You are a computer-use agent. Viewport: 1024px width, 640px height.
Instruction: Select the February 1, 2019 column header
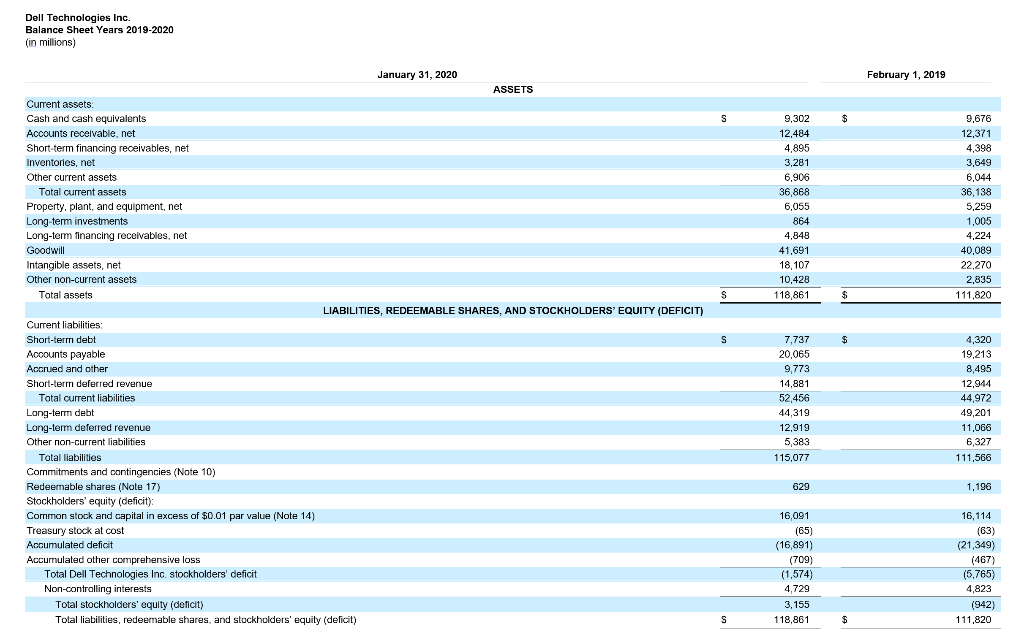(x=905, y=74)
